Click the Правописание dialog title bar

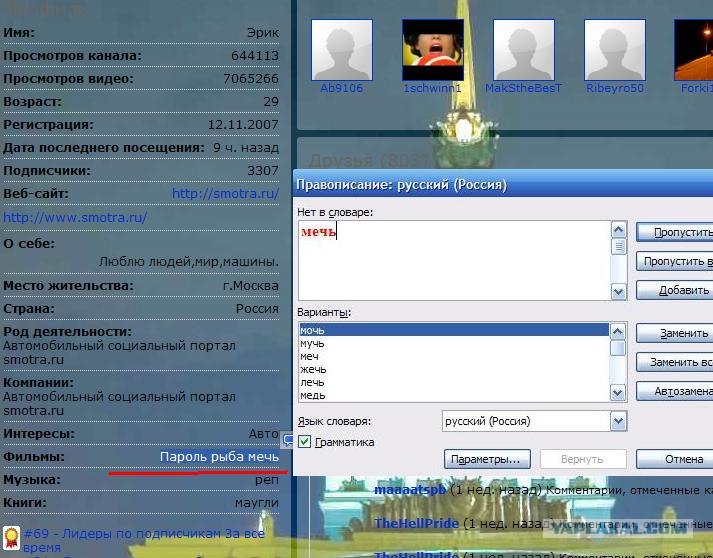pos(503,185)
